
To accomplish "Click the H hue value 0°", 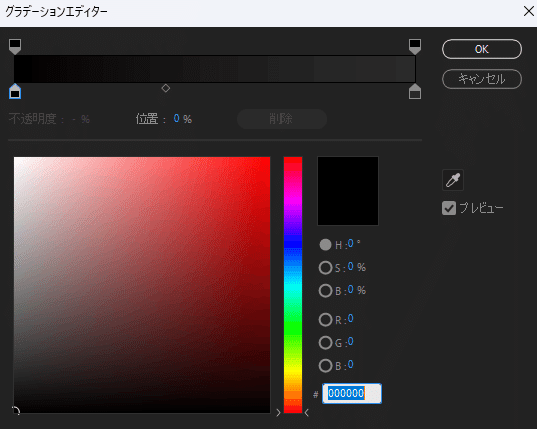I will 354,244.
